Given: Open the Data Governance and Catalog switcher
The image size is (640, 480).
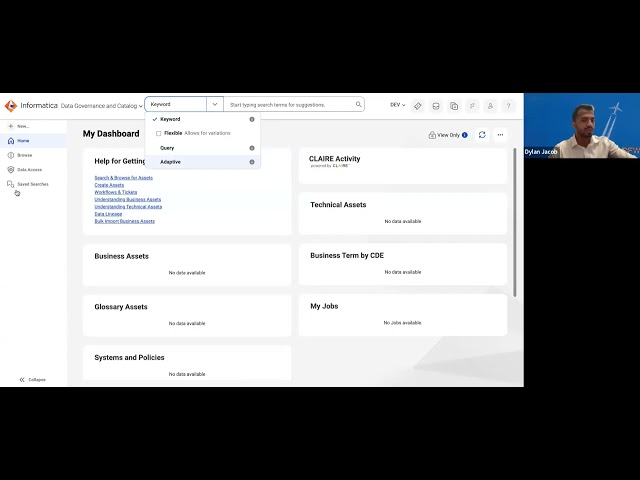Looking at the screenshot, I should click(102, 106).
